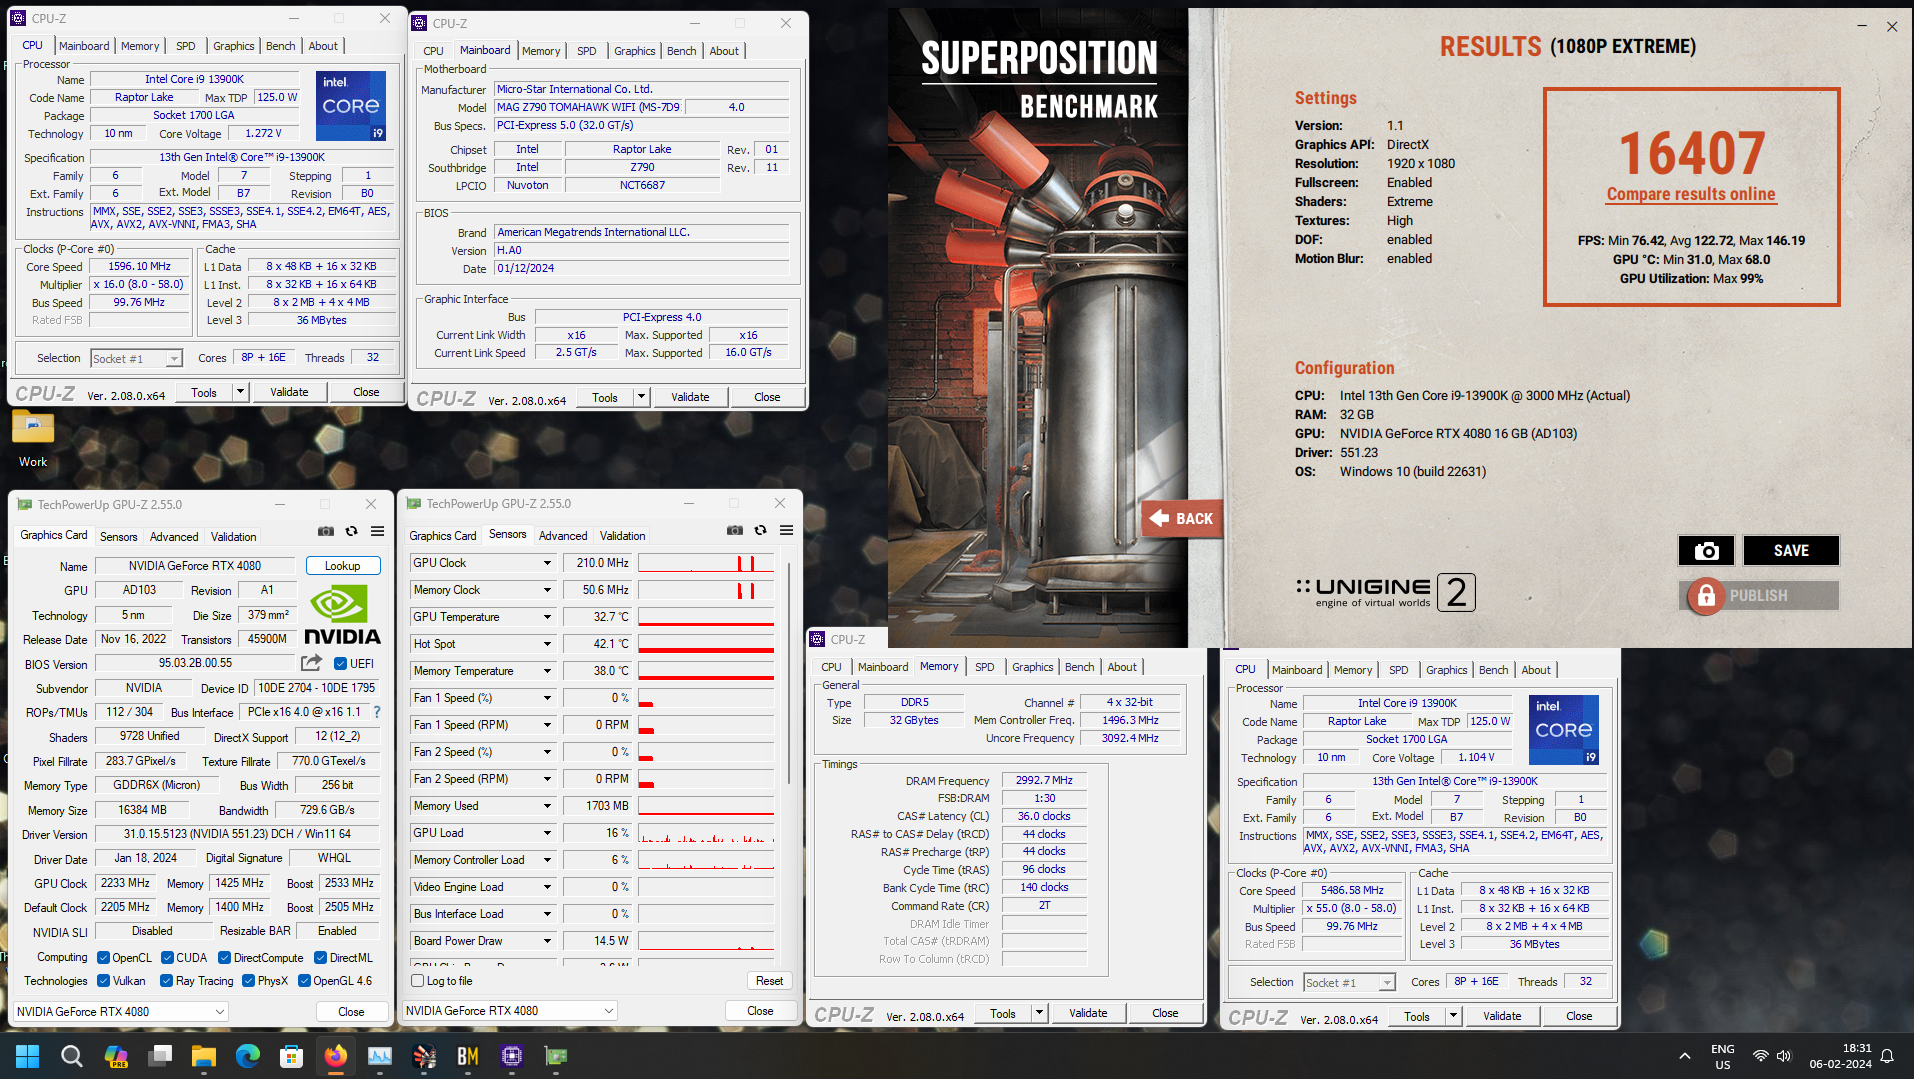Toggle the PhysX checkbox
This screenshot has width=1914, height=1079.
248,980
